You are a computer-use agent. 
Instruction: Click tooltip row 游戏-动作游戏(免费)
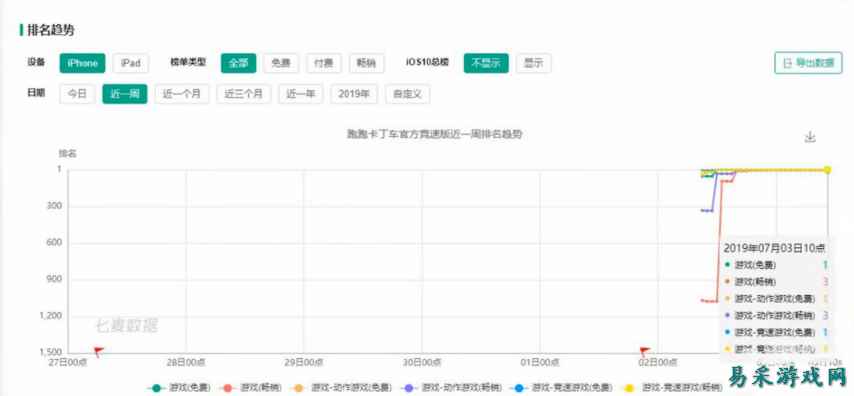coord(776,298)
